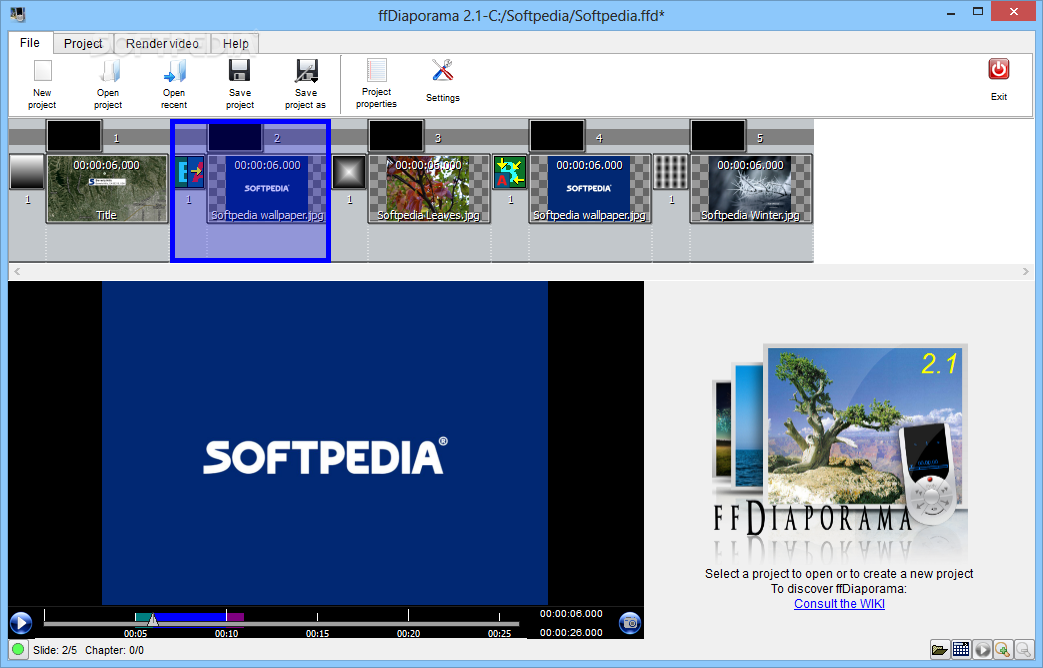Screen dimensions: 1043x668
Task: Click the ffDiaporama title bar app icon
Action: click(17, 13)
